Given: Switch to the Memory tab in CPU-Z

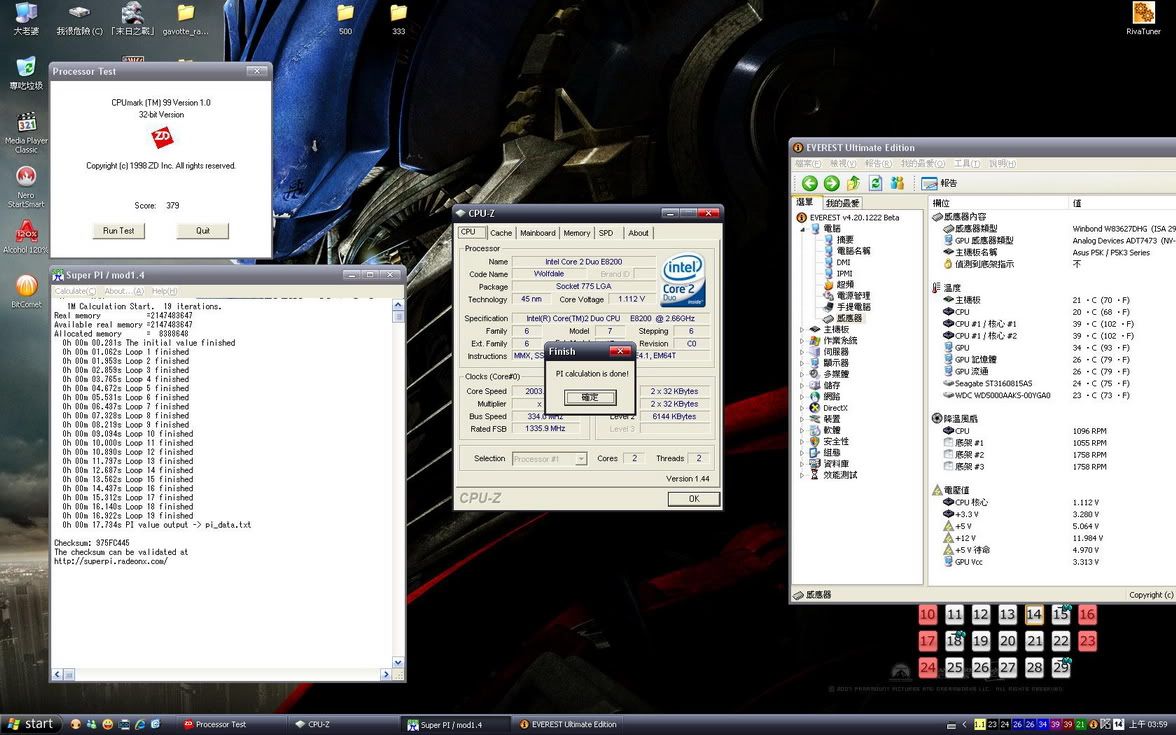Looking at the screenshot, I should [577, 233].
